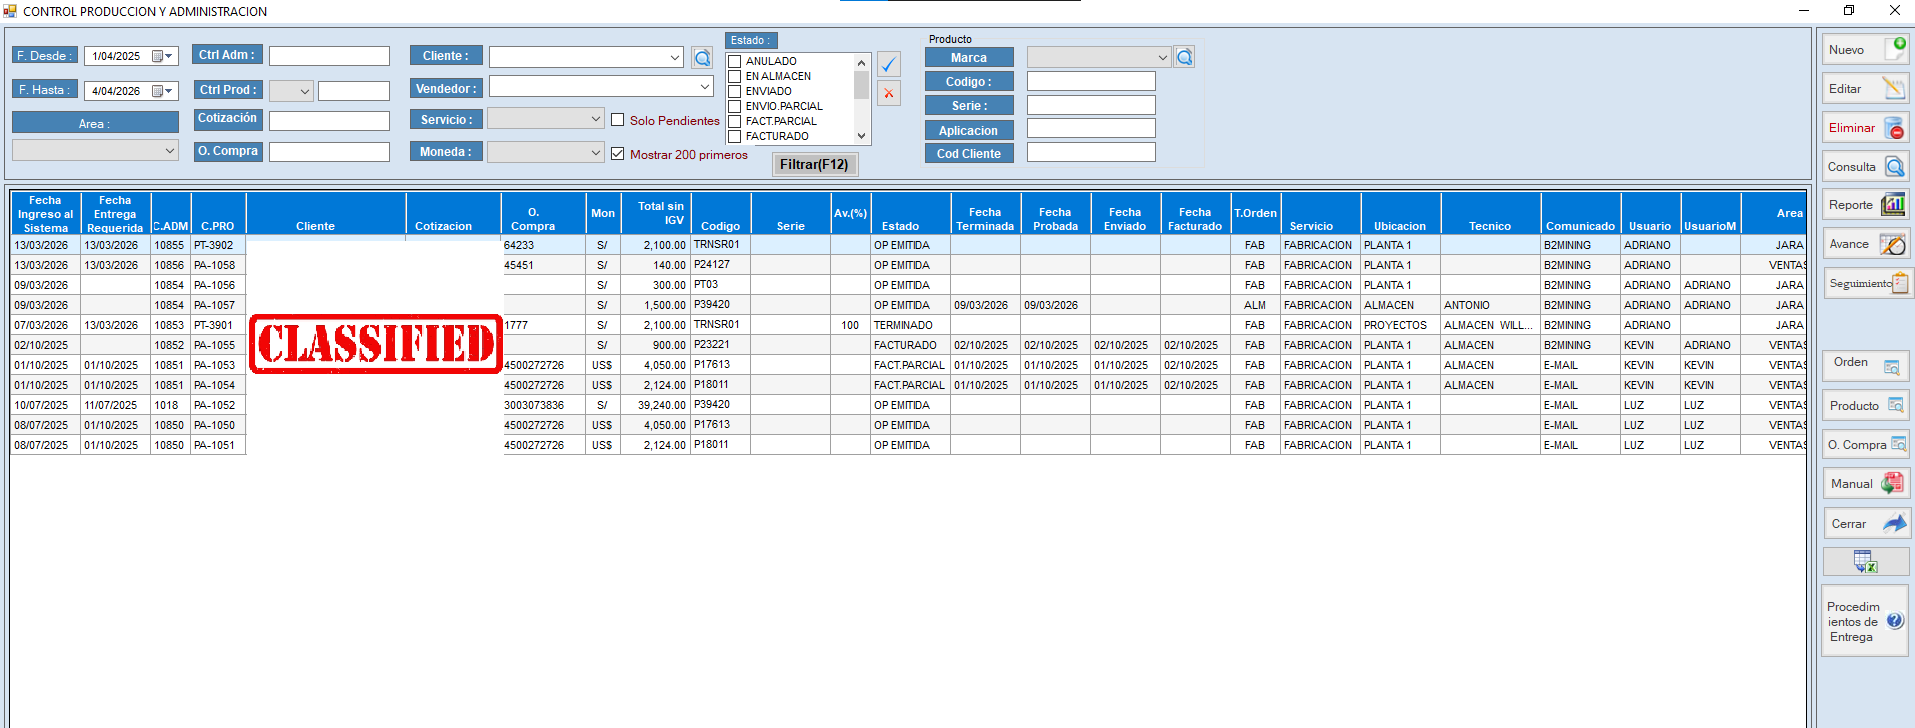The image size is (1915, 728).
Task: Expand the Vendedor dropdown
Action: (x=704, y=87)
